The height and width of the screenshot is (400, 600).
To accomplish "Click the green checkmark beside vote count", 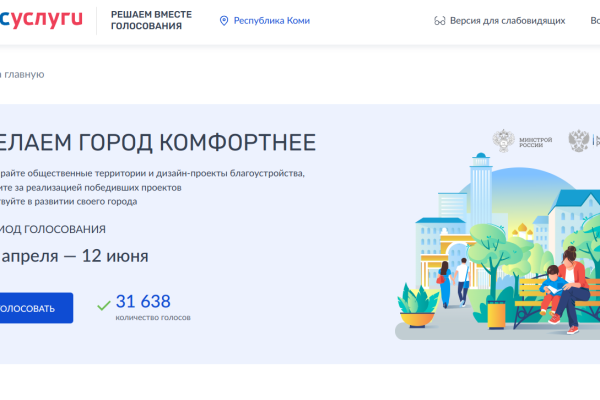I will point(104,304).
